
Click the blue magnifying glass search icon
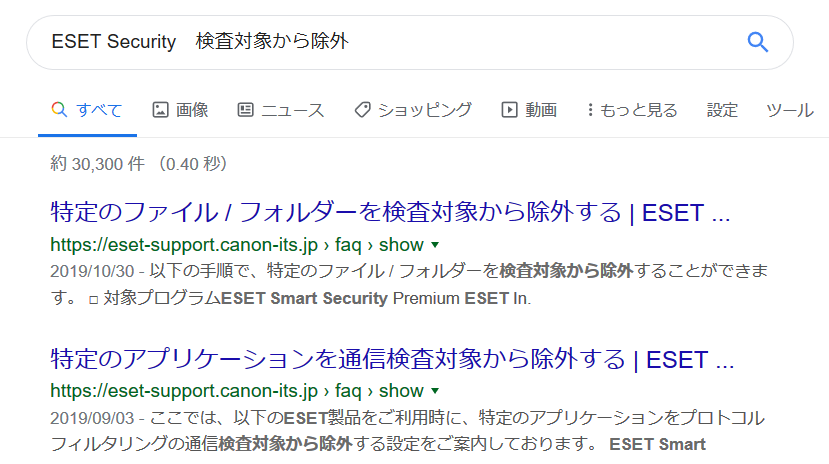coord(757,42)
